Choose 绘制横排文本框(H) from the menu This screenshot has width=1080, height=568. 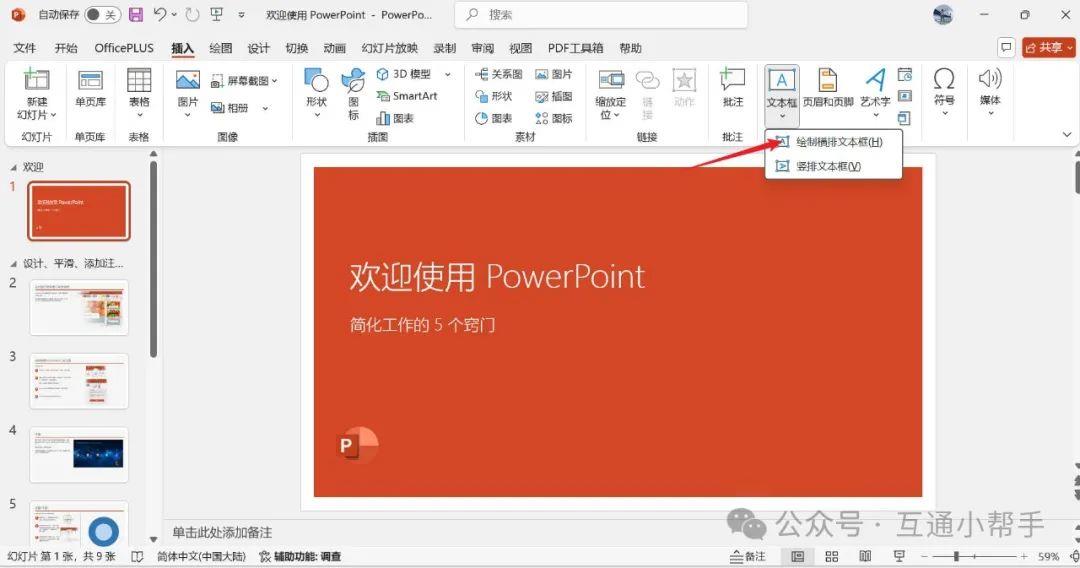(x=833, y=142)
